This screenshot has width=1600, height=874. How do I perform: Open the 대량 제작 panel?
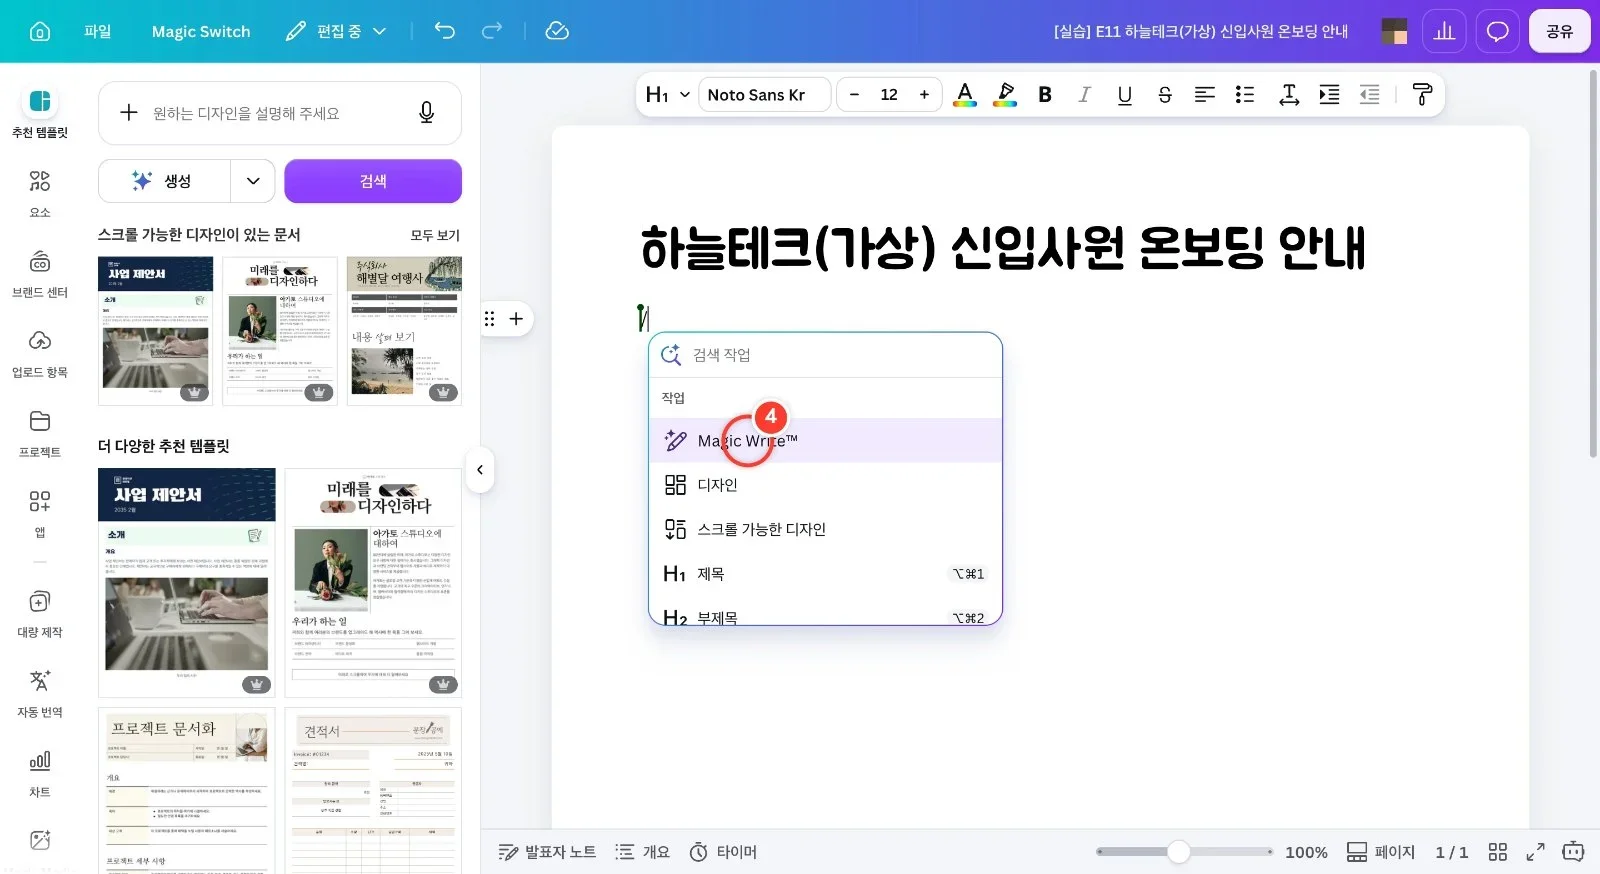pos(40,613)
